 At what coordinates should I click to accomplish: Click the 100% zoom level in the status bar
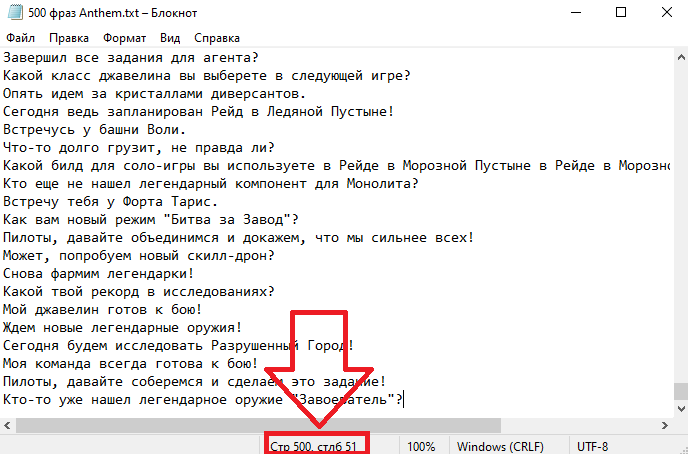421,446
